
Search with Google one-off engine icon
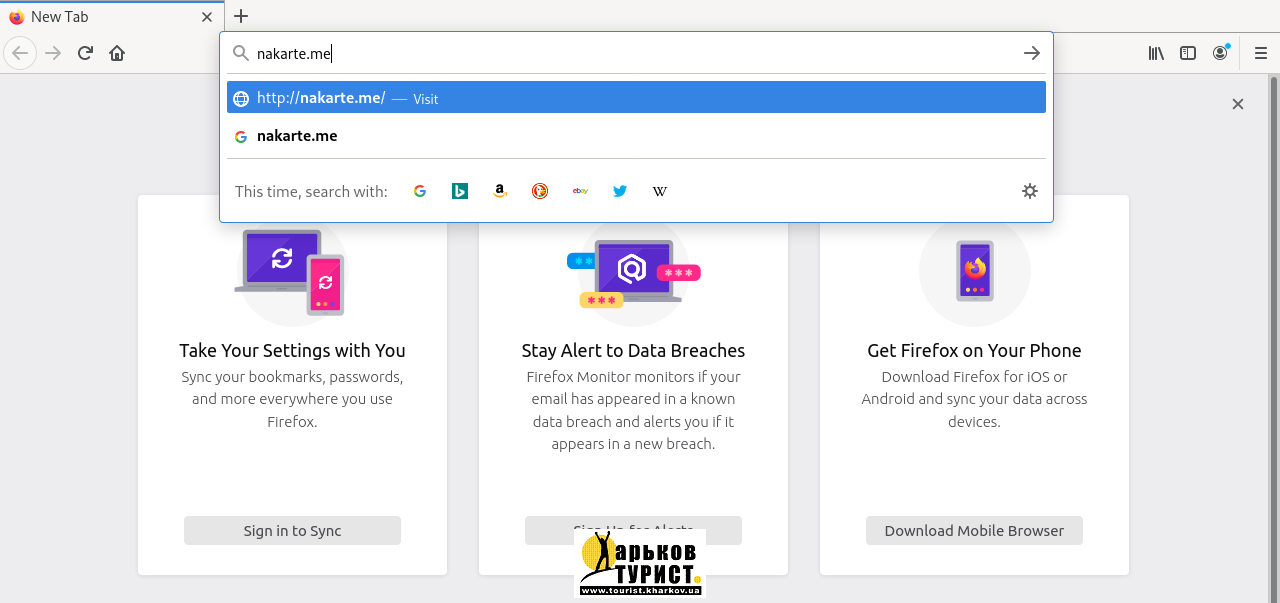pyautogui.click(x=420, y=191)
